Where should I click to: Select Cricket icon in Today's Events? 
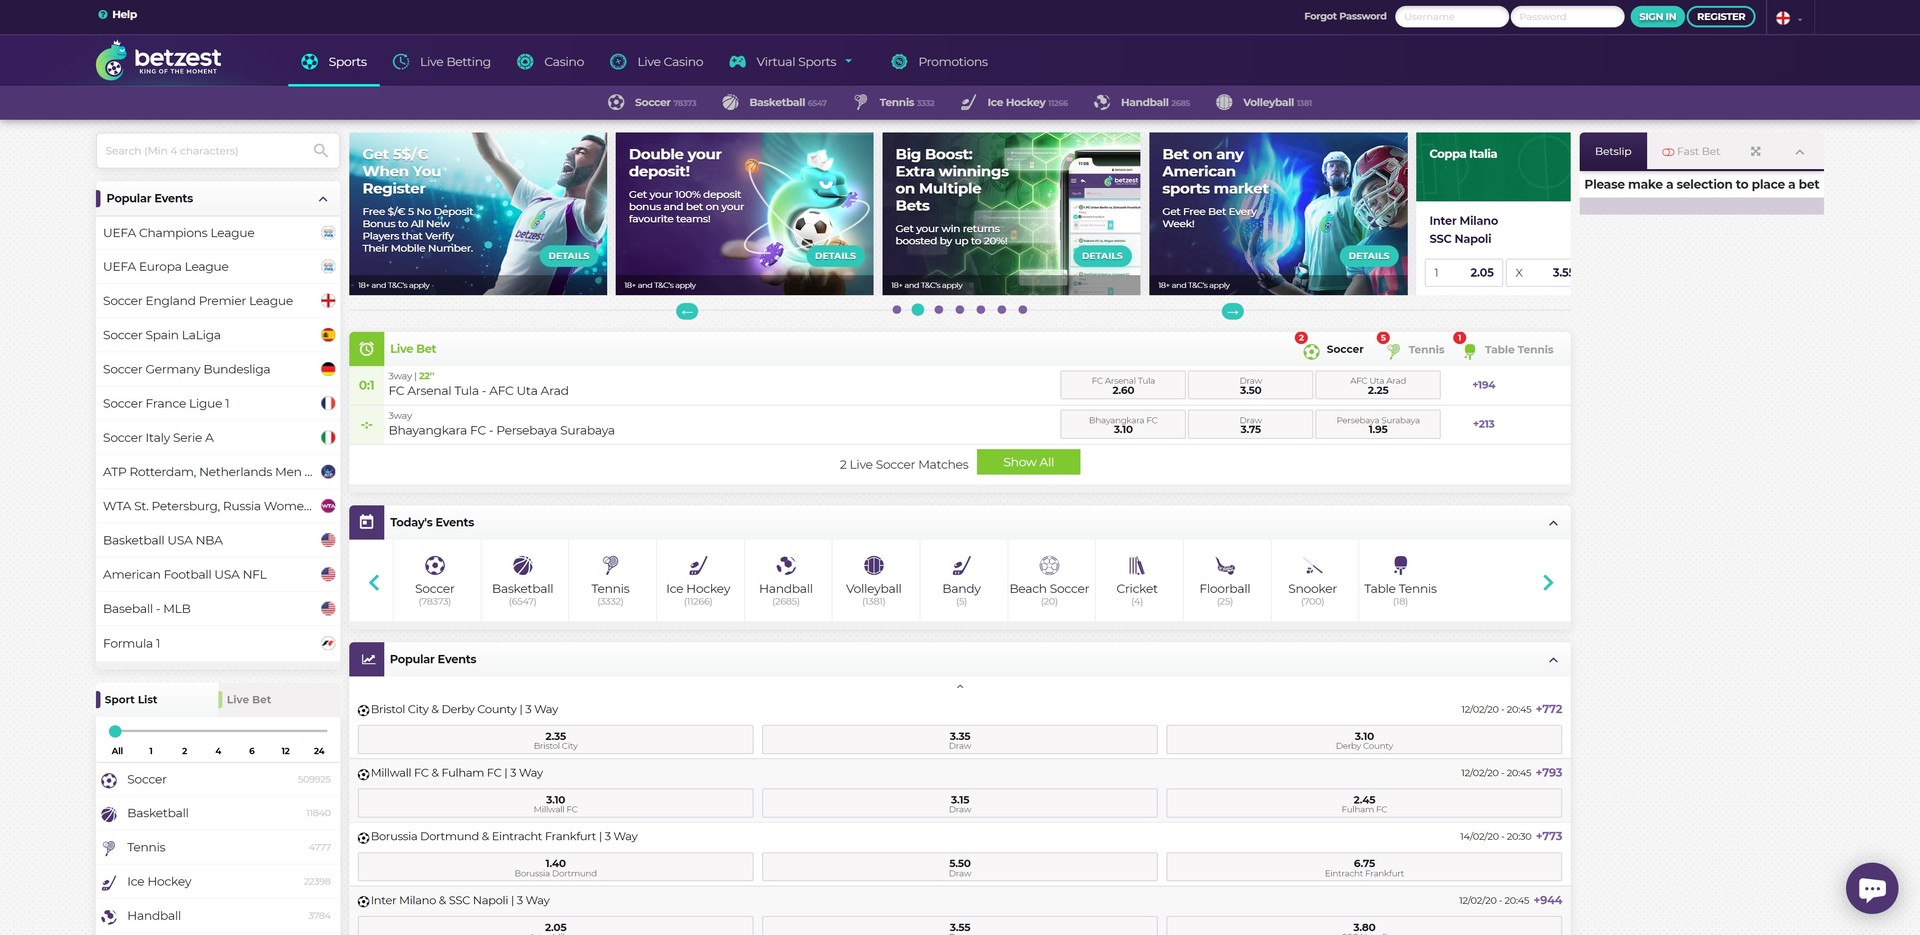pyautogui.click(x=1137, y=565)
